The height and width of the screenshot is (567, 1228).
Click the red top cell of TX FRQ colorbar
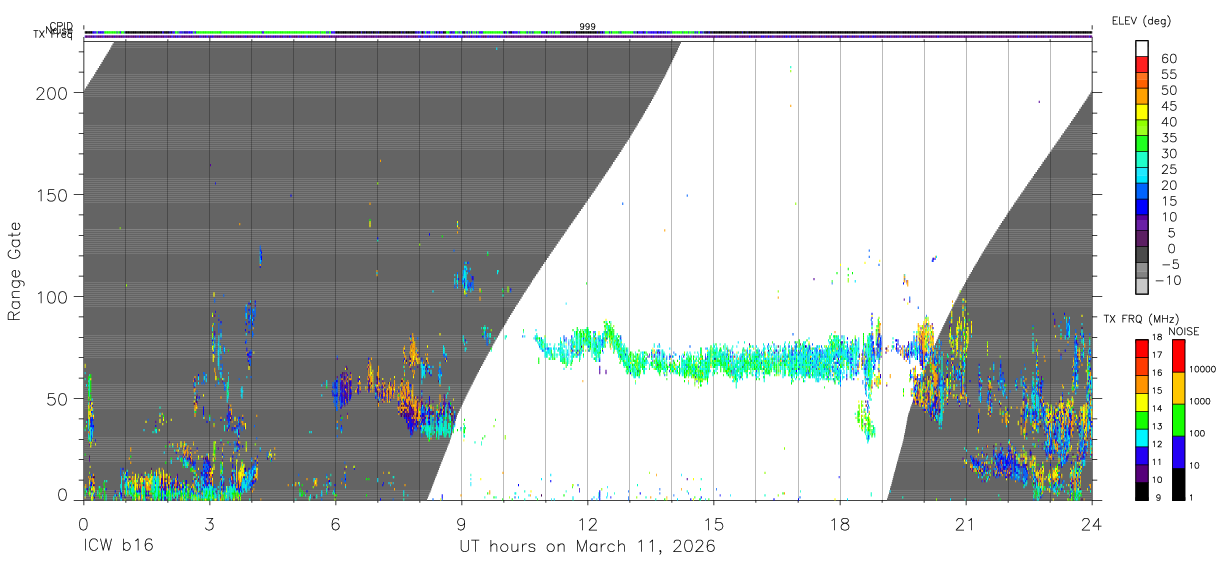[1142, 349]
